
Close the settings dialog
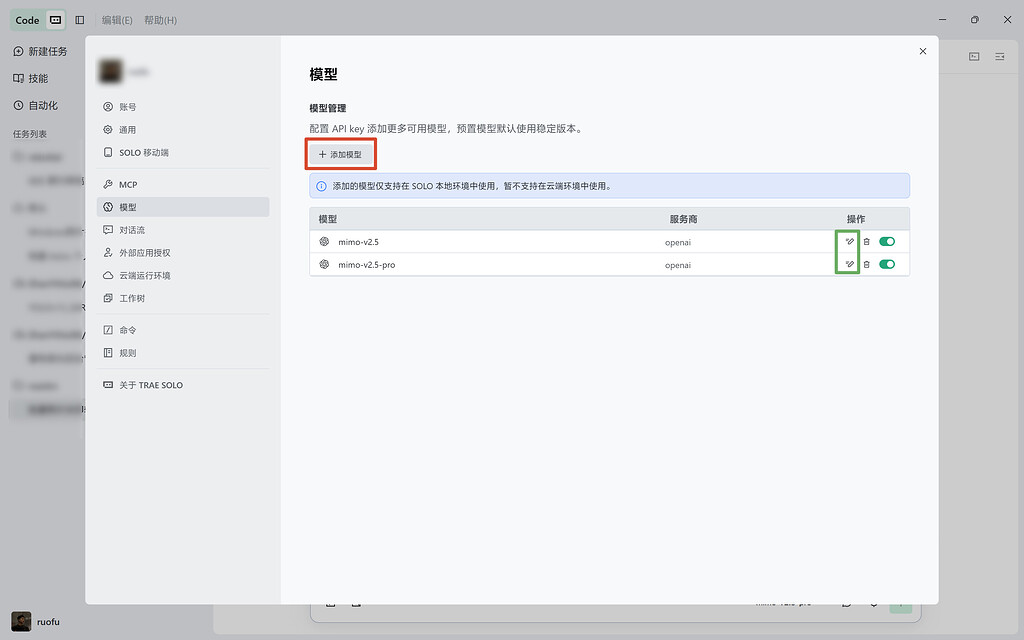coord(923,51)
